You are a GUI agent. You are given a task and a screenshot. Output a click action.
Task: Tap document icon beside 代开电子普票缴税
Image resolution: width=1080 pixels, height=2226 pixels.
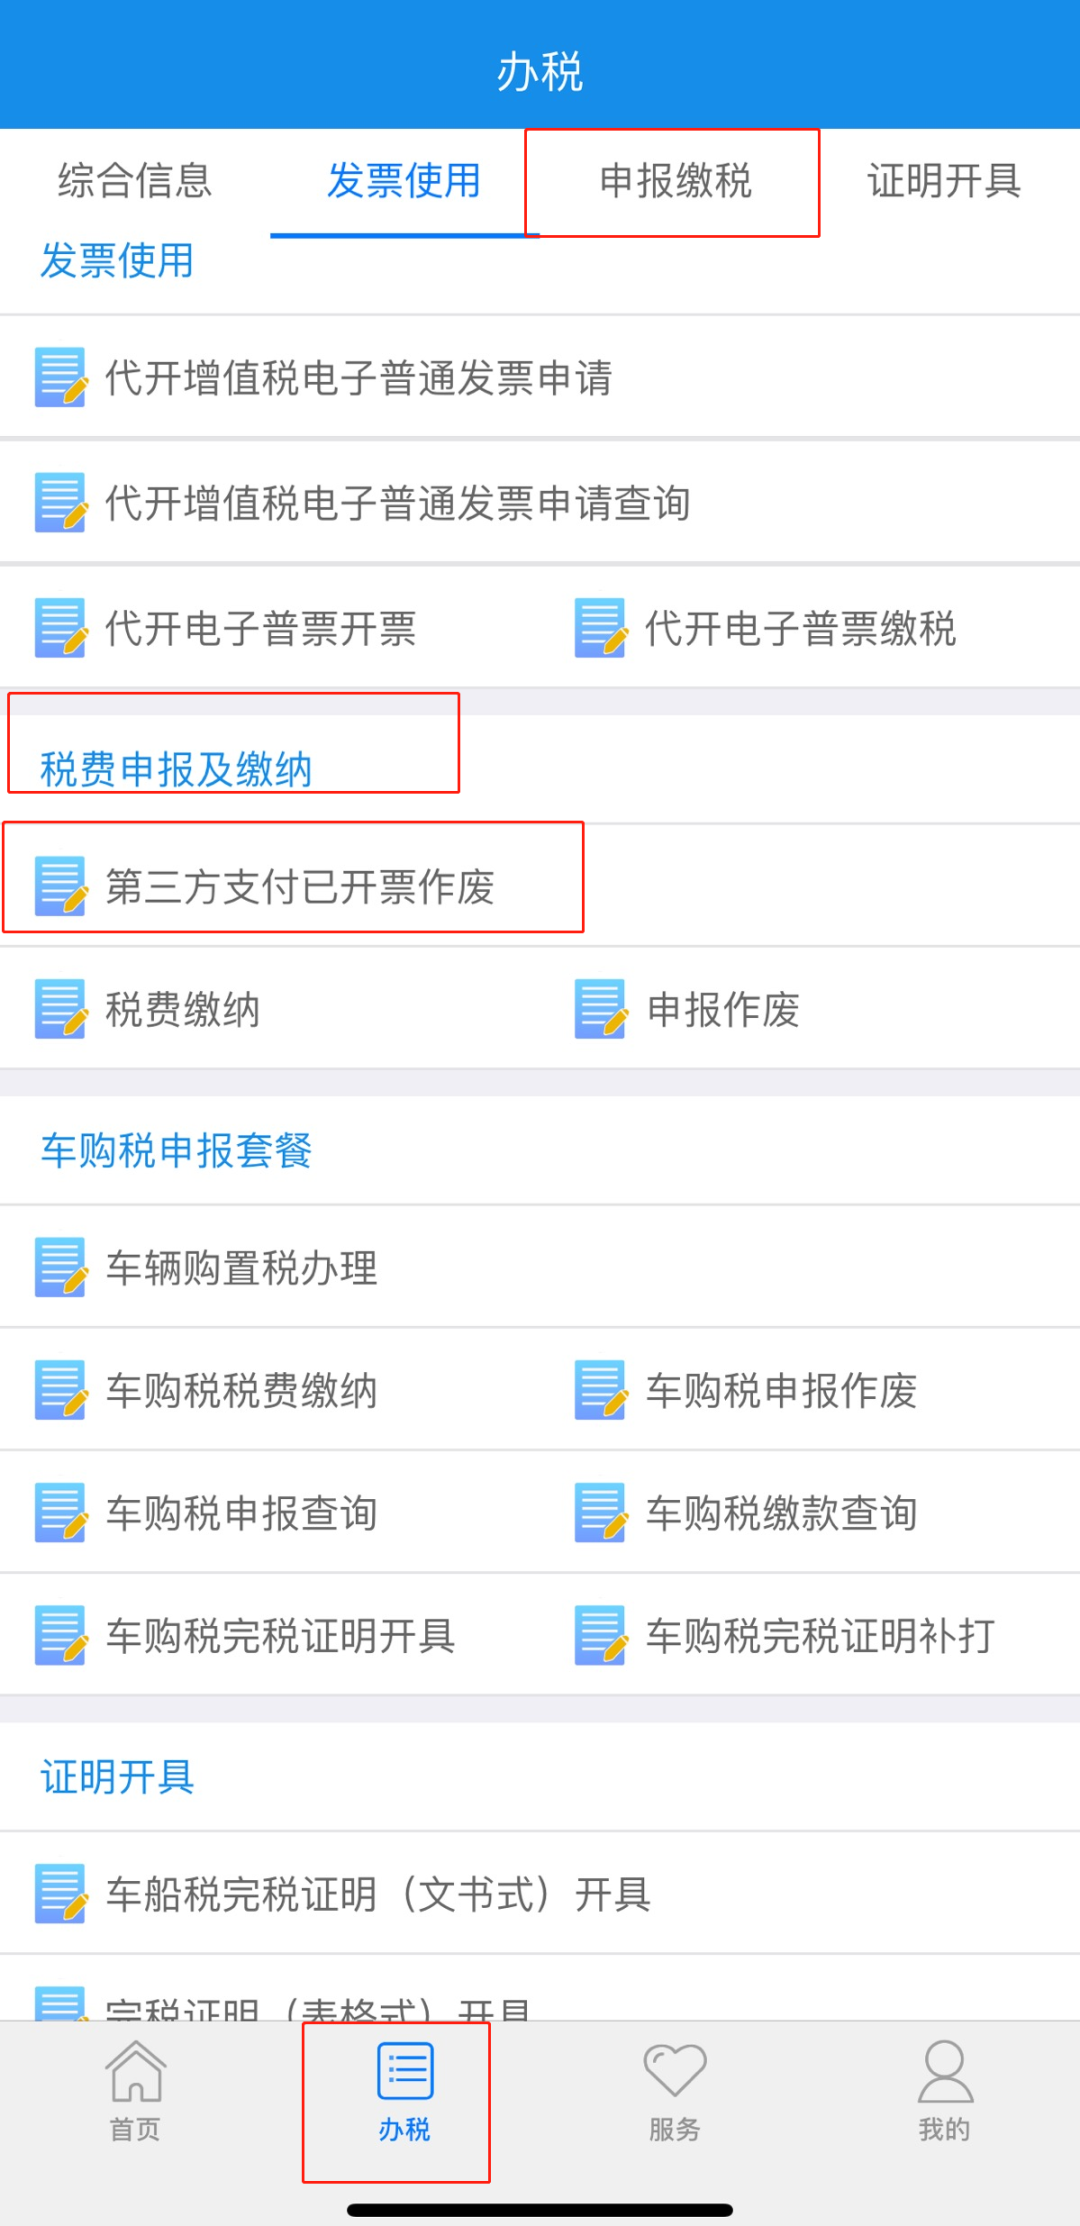pos(601,628)
